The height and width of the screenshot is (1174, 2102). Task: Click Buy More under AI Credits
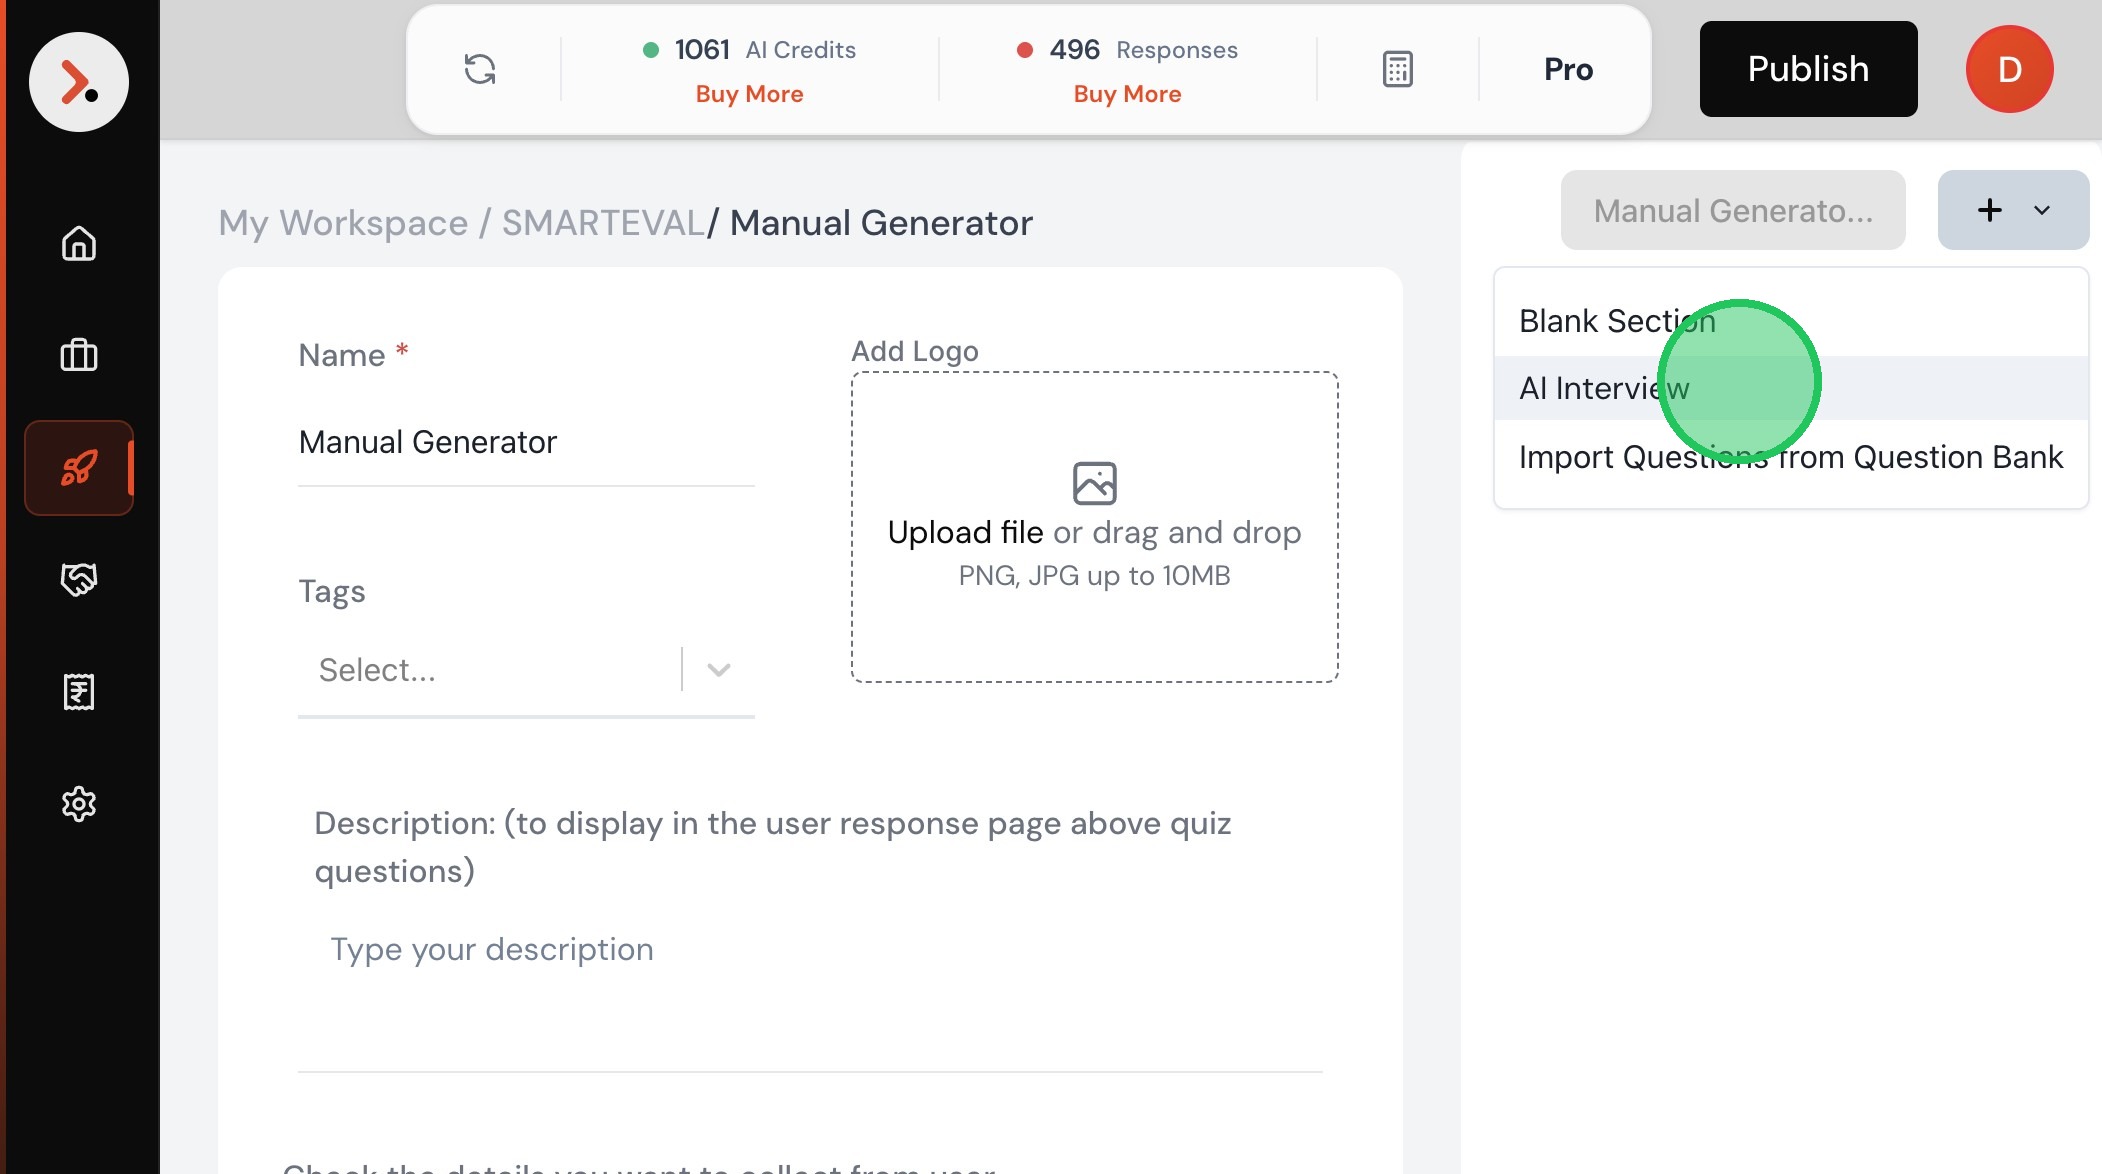pyautogui.click(x=749, y=94)
